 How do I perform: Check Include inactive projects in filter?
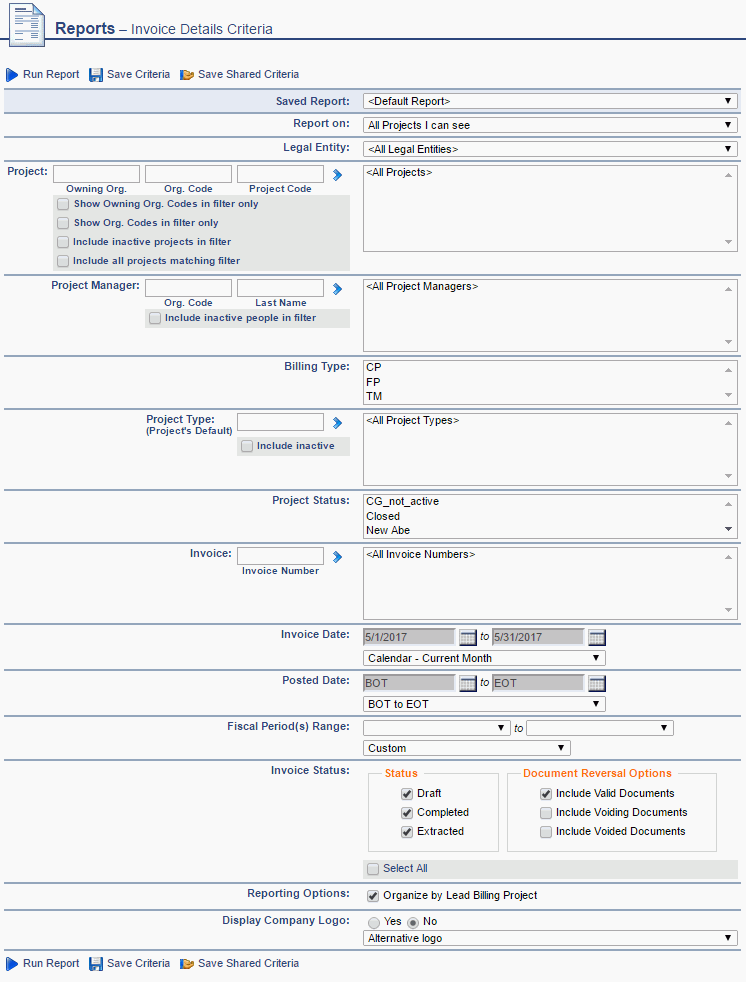(63, 242)
